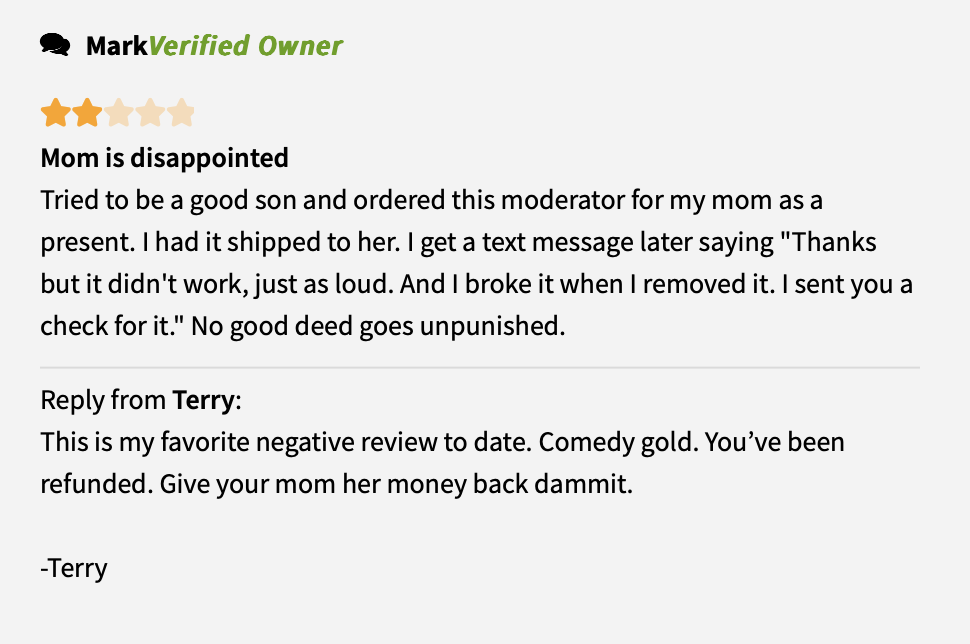Select the third faded rating star

click(x=119, y=113)
